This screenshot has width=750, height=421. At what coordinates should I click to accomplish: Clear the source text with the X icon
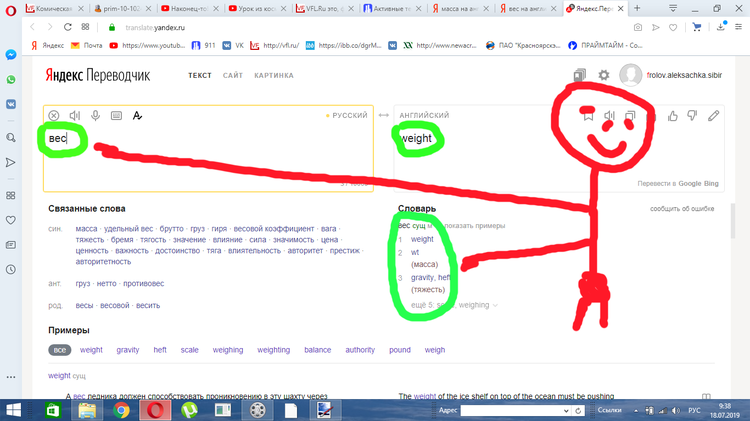point(54,115)
